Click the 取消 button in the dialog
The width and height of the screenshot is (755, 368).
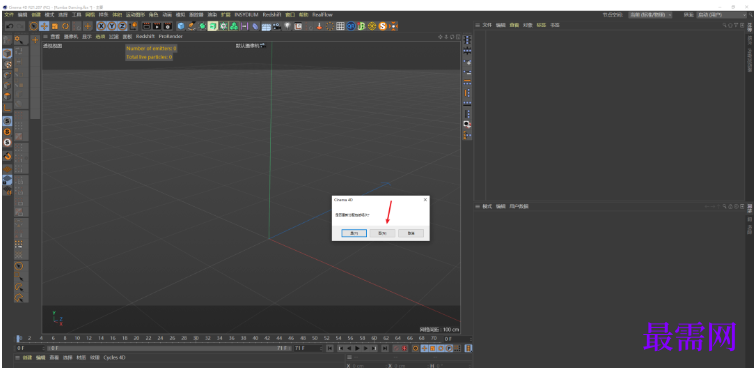[x=411, y=233]
